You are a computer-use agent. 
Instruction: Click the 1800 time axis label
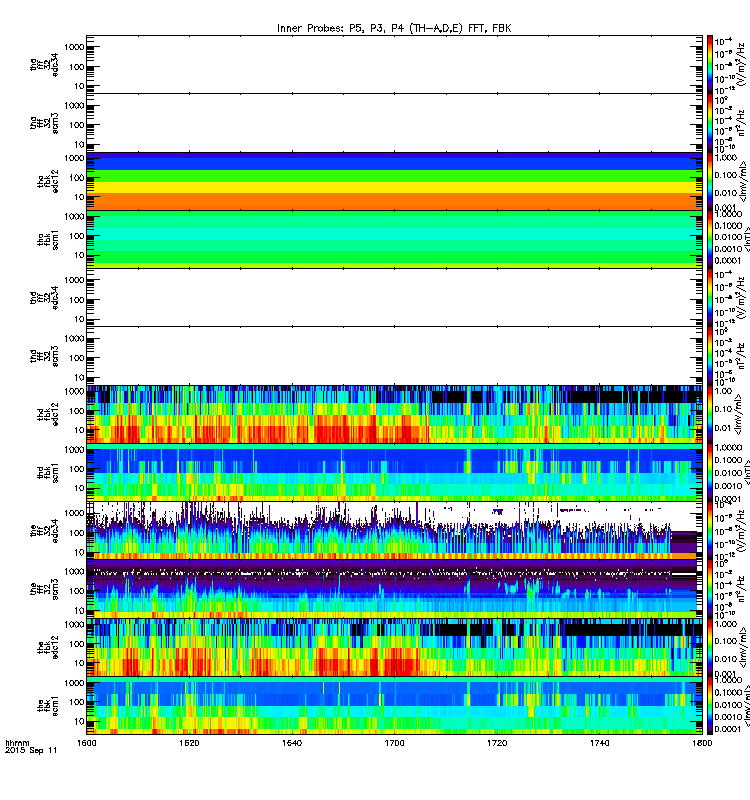(x=702, y=743)
